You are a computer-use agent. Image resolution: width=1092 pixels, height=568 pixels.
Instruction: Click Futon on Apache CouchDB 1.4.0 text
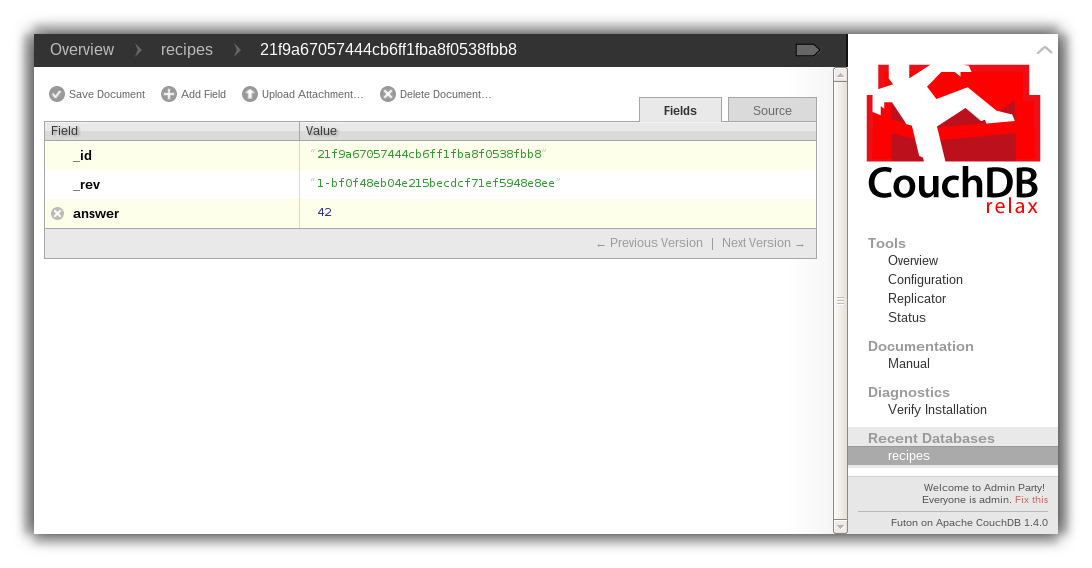coord(969,523)
